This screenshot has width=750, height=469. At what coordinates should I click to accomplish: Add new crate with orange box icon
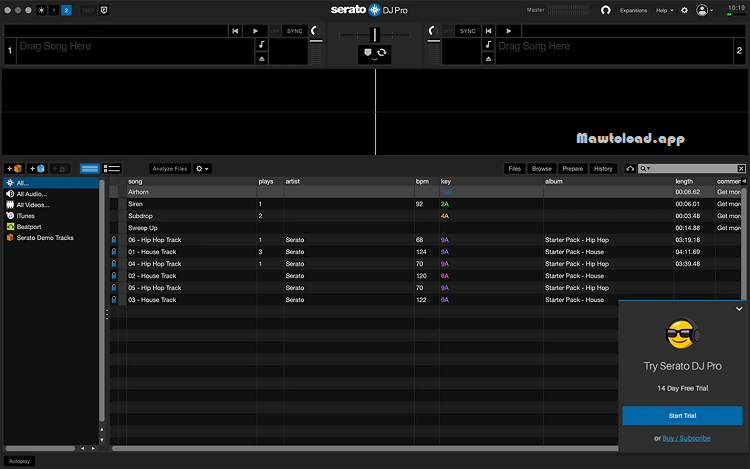pyautogui.click(x=14, y=168)
